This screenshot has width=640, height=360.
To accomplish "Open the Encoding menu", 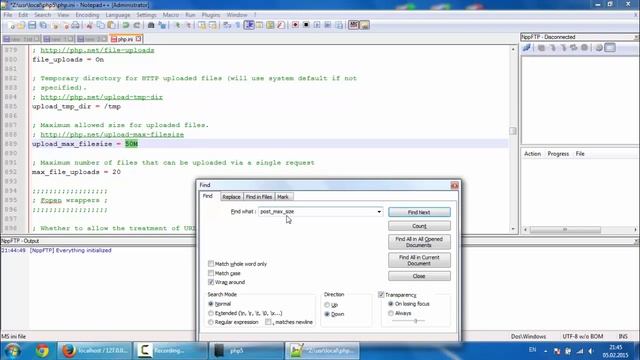I will (x=87, y=15).
